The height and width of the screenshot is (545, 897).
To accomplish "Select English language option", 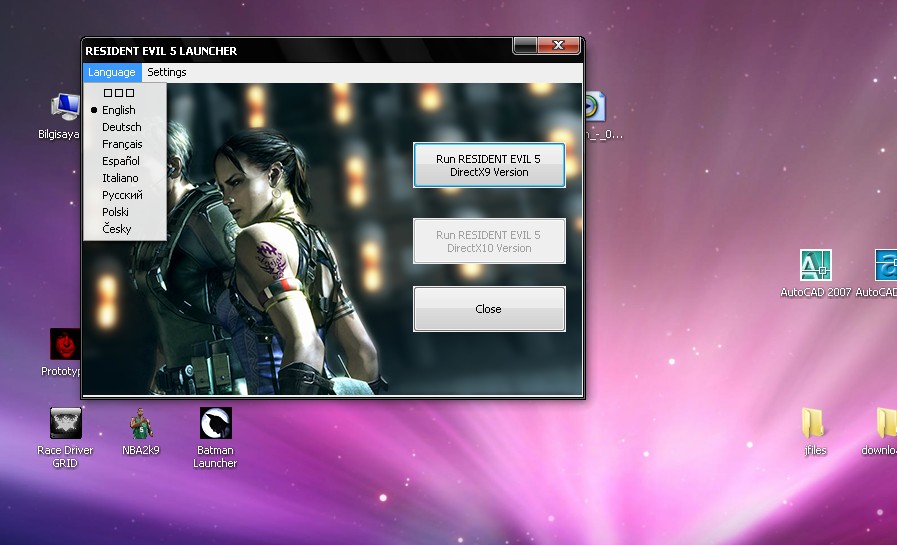I will (x=125, y=110).
